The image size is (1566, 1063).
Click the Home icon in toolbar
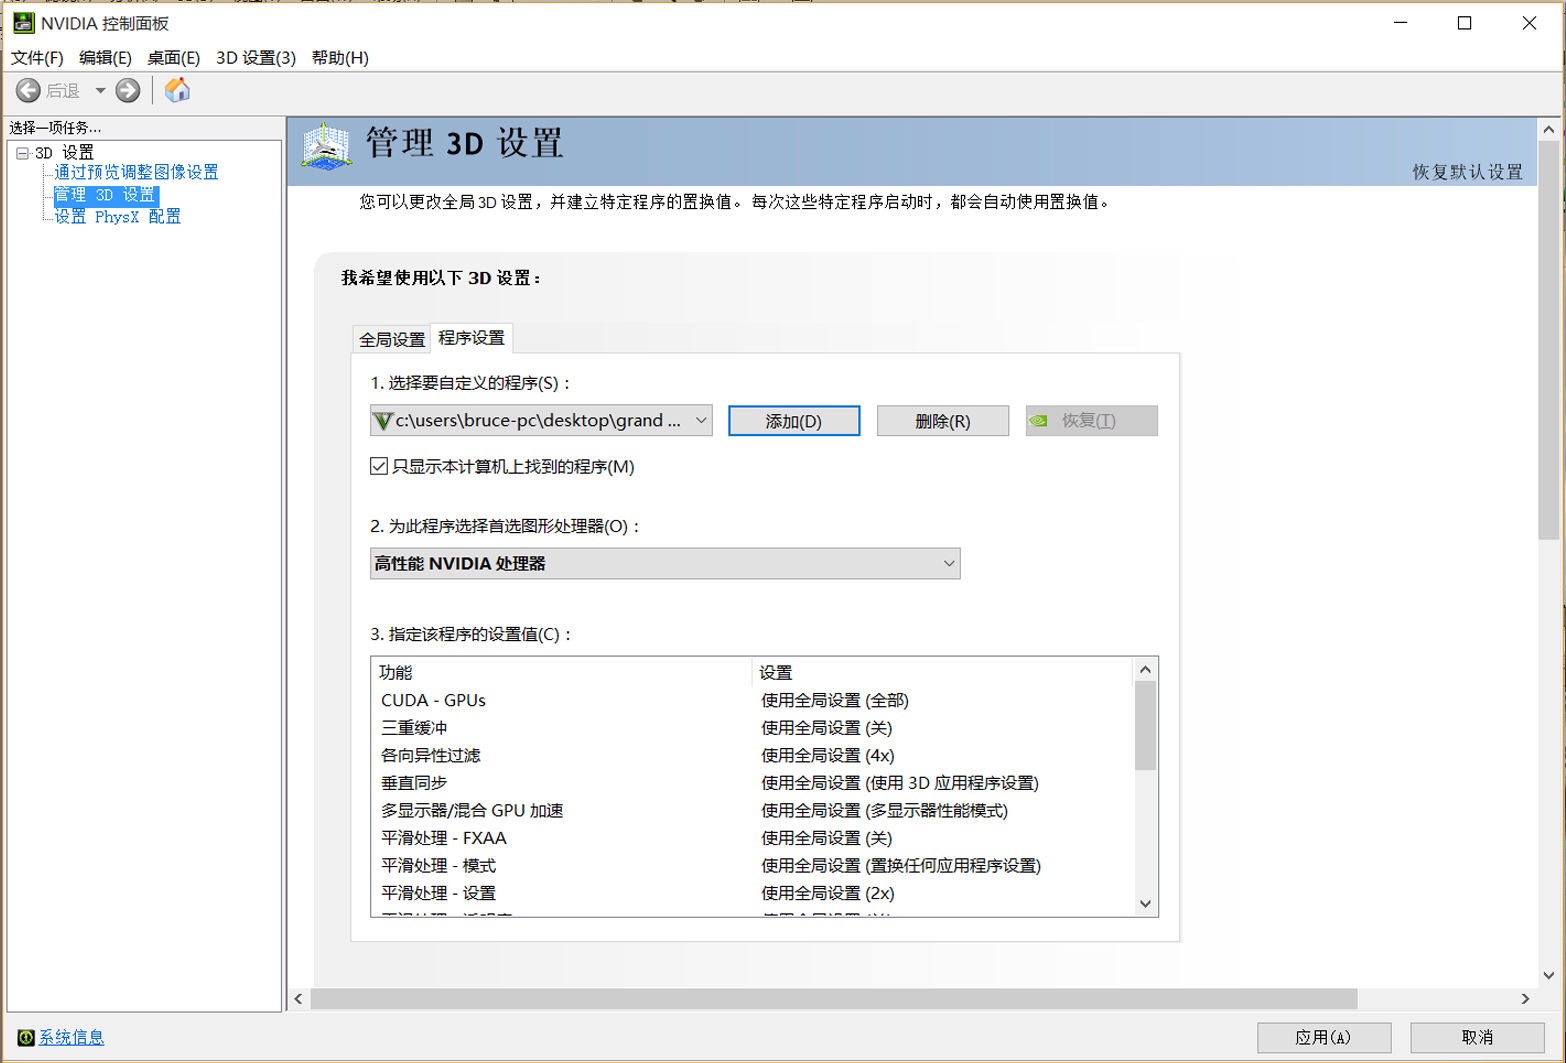point(177,90)
